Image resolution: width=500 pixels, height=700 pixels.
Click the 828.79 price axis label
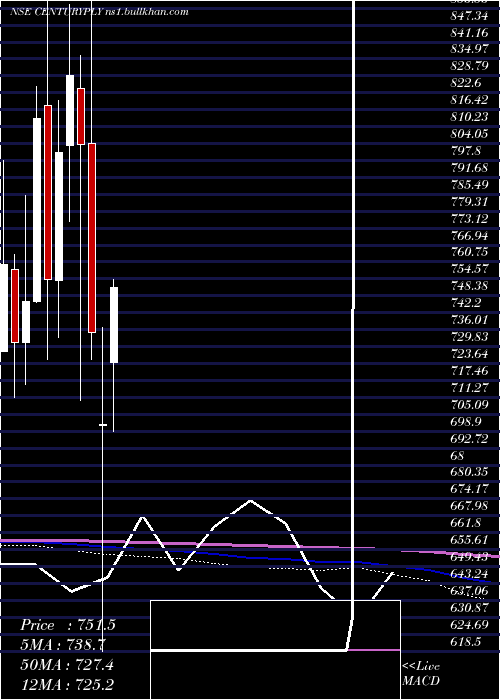click(x=469, y=67)
